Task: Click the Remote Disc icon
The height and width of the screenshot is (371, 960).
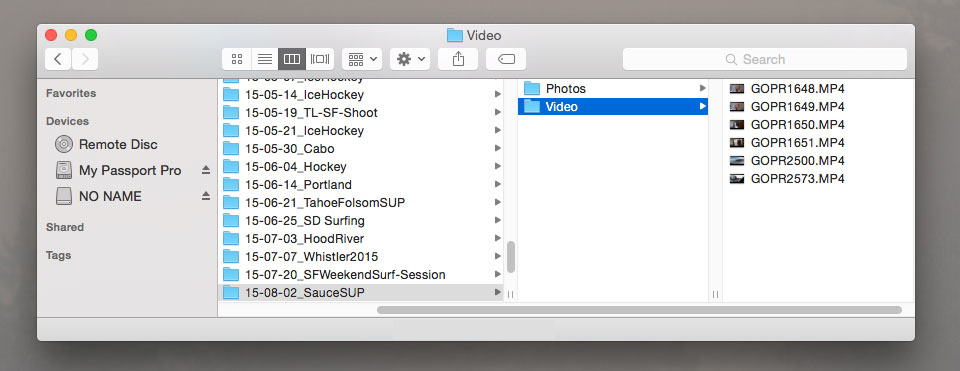Action: pyautogui.click(x=64, y=144)
